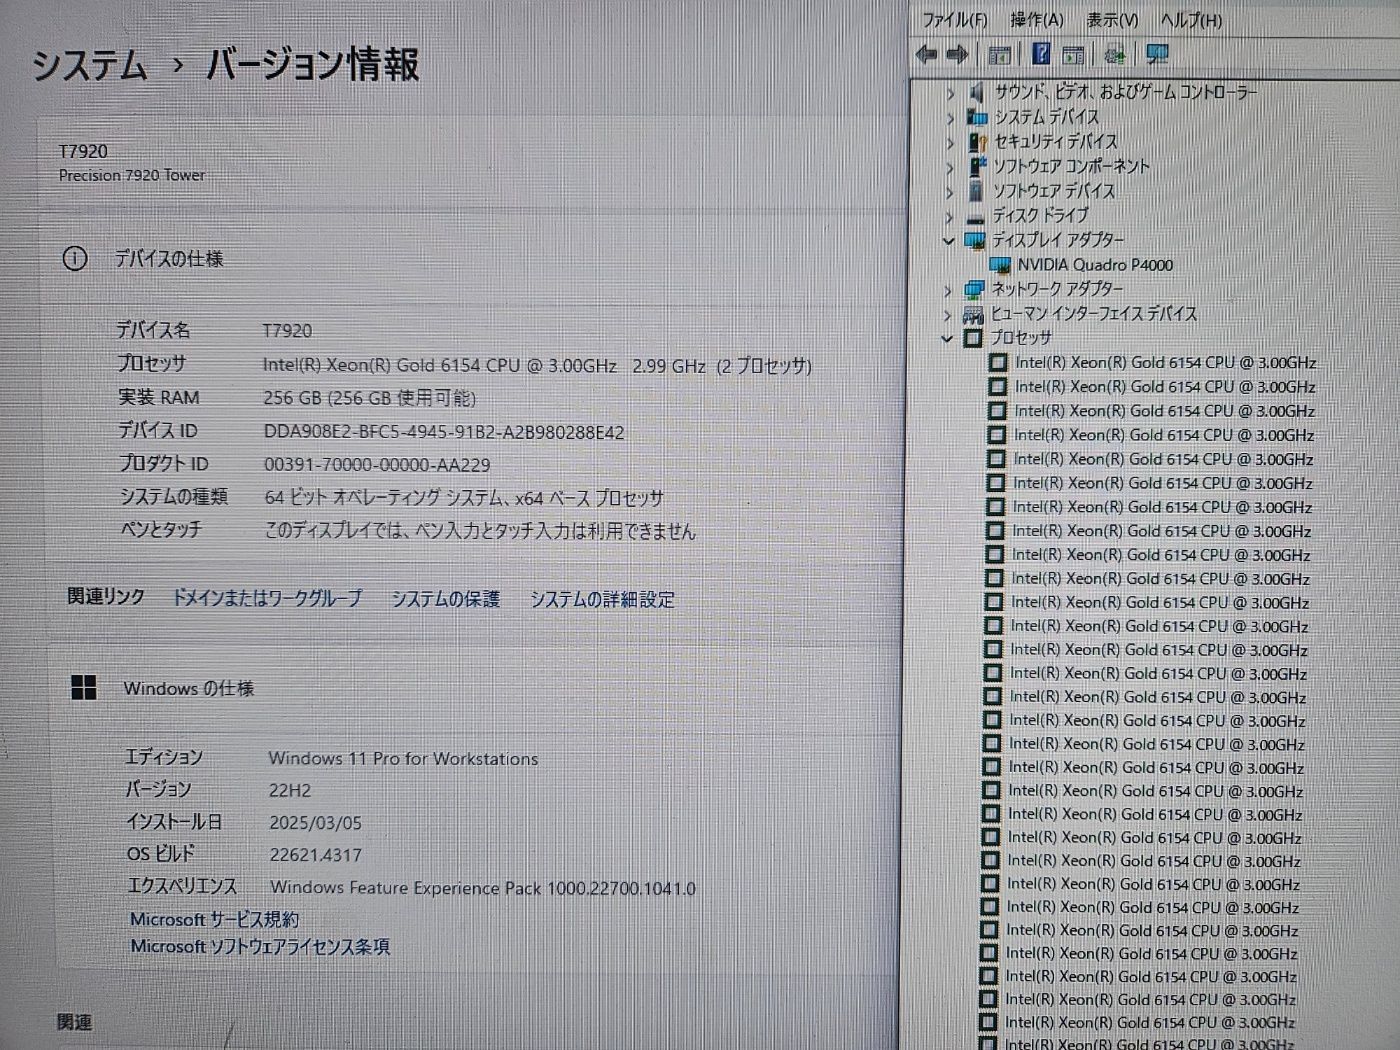1400x1050 pixels.
Task: Select the ネットワーク アダプター icon
Action: coord(974,289)
